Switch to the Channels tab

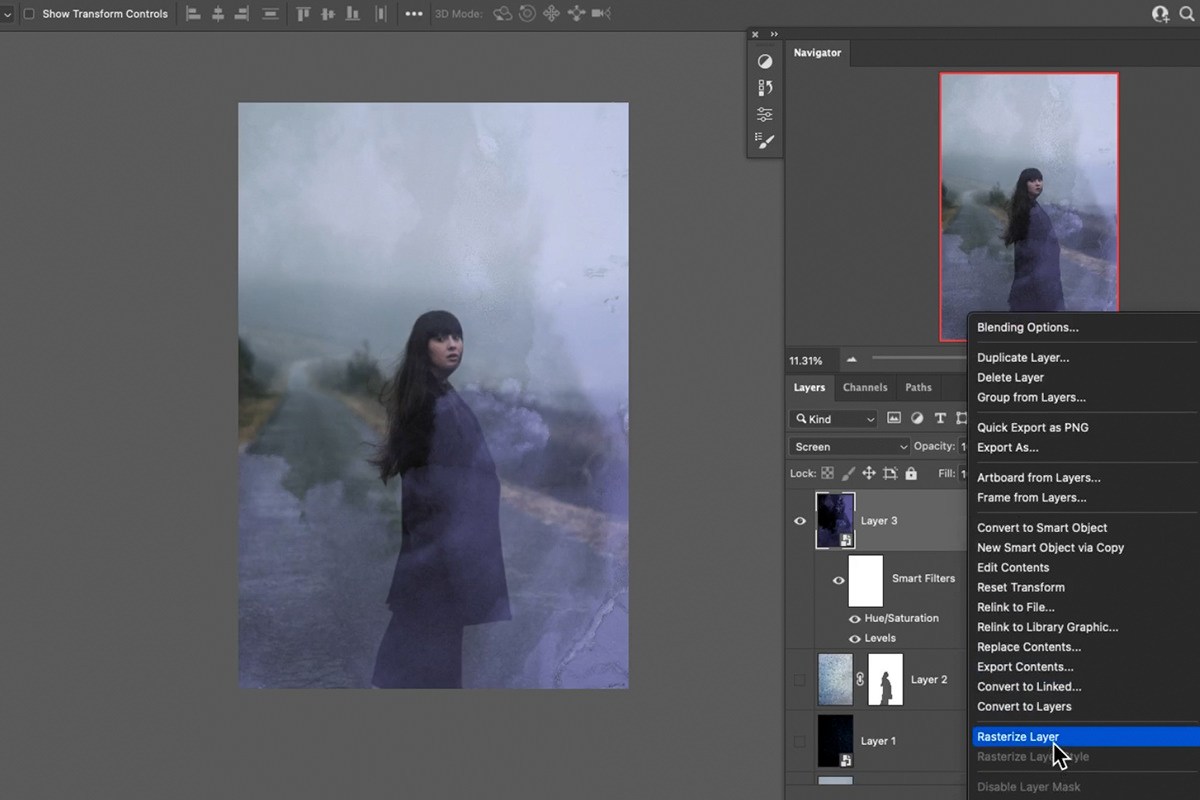point(865,387)
